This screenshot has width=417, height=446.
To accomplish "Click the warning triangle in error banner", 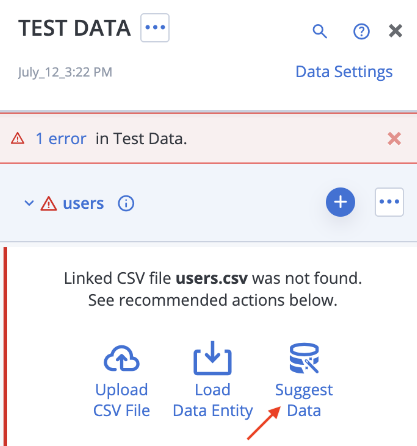I will pos(17,138).
